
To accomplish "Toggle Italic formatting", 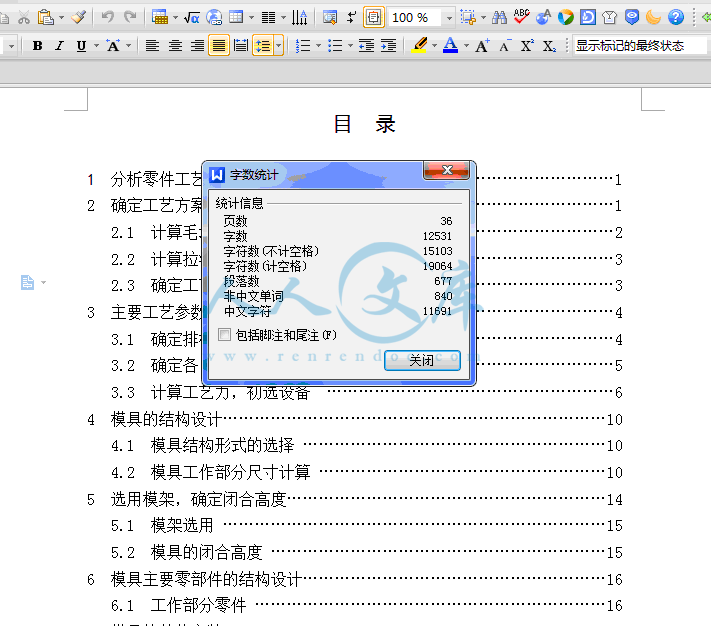I will click(x=59, y=46).
